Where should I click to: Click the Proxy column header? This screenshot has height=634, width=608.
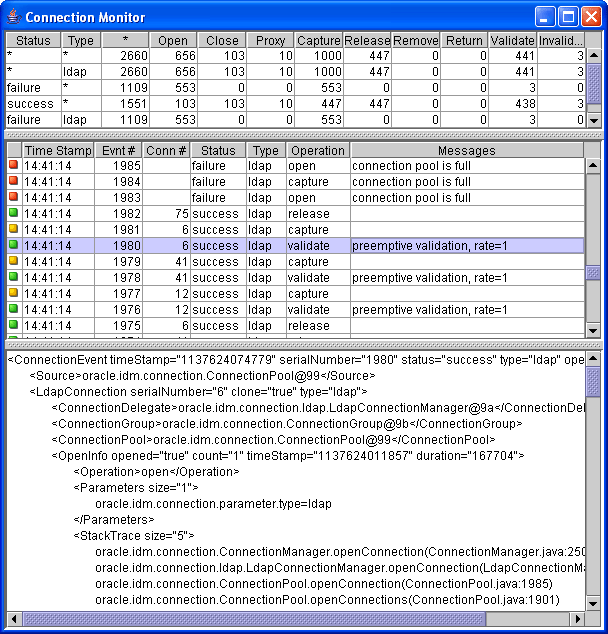(270, 40)
